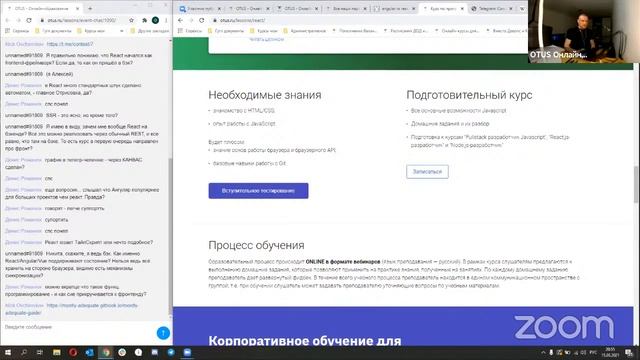Image resolution: width=640 pixels, height=360 pixels.
Task: Close the first tab with magnifier icon
Action: 219,8
